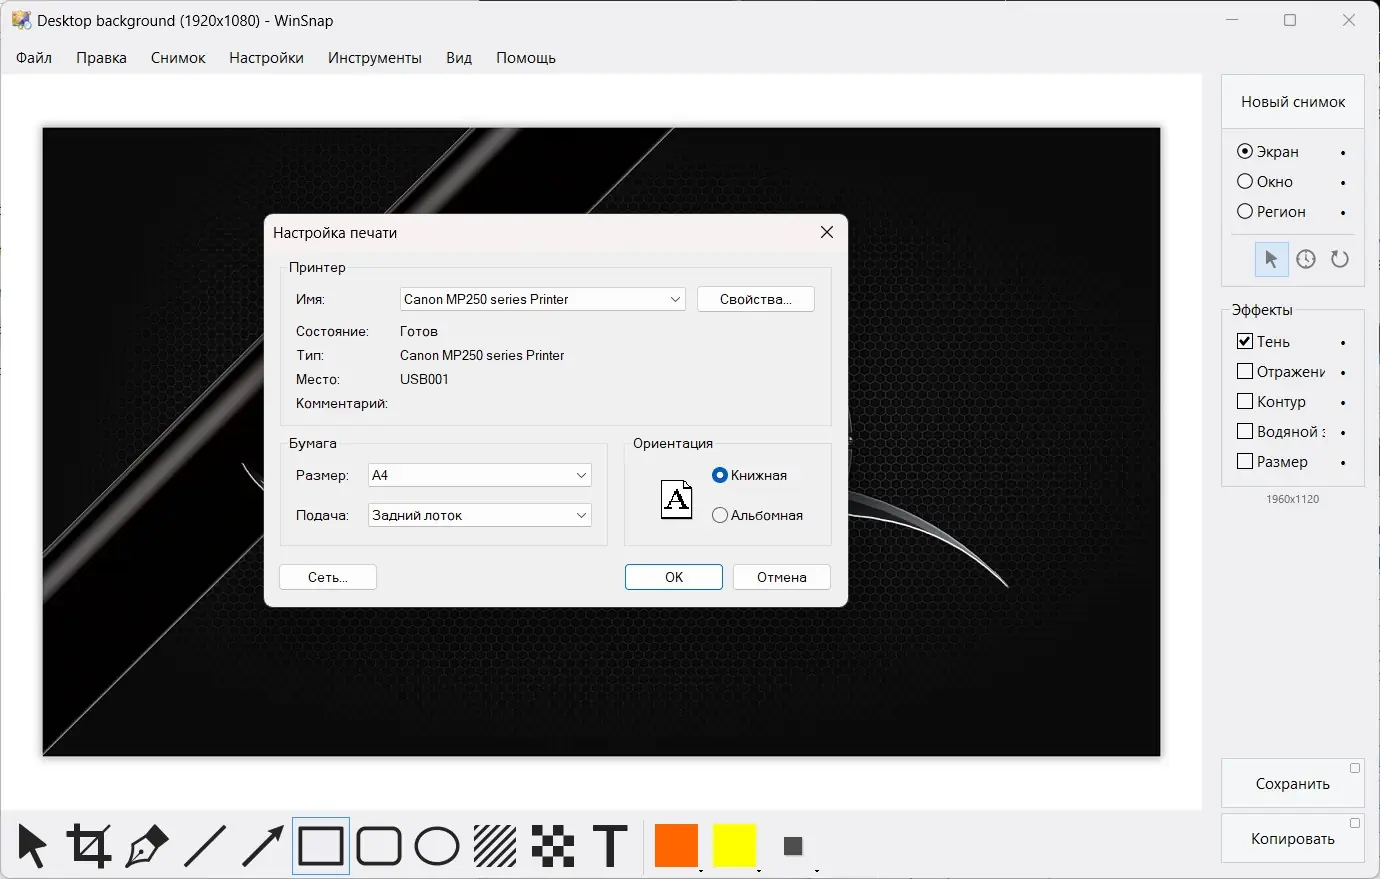The width and height of the screenshot is (1380, 879).
Task: Expand the paper size A4 dropdown
Action: tap(480, 475)
